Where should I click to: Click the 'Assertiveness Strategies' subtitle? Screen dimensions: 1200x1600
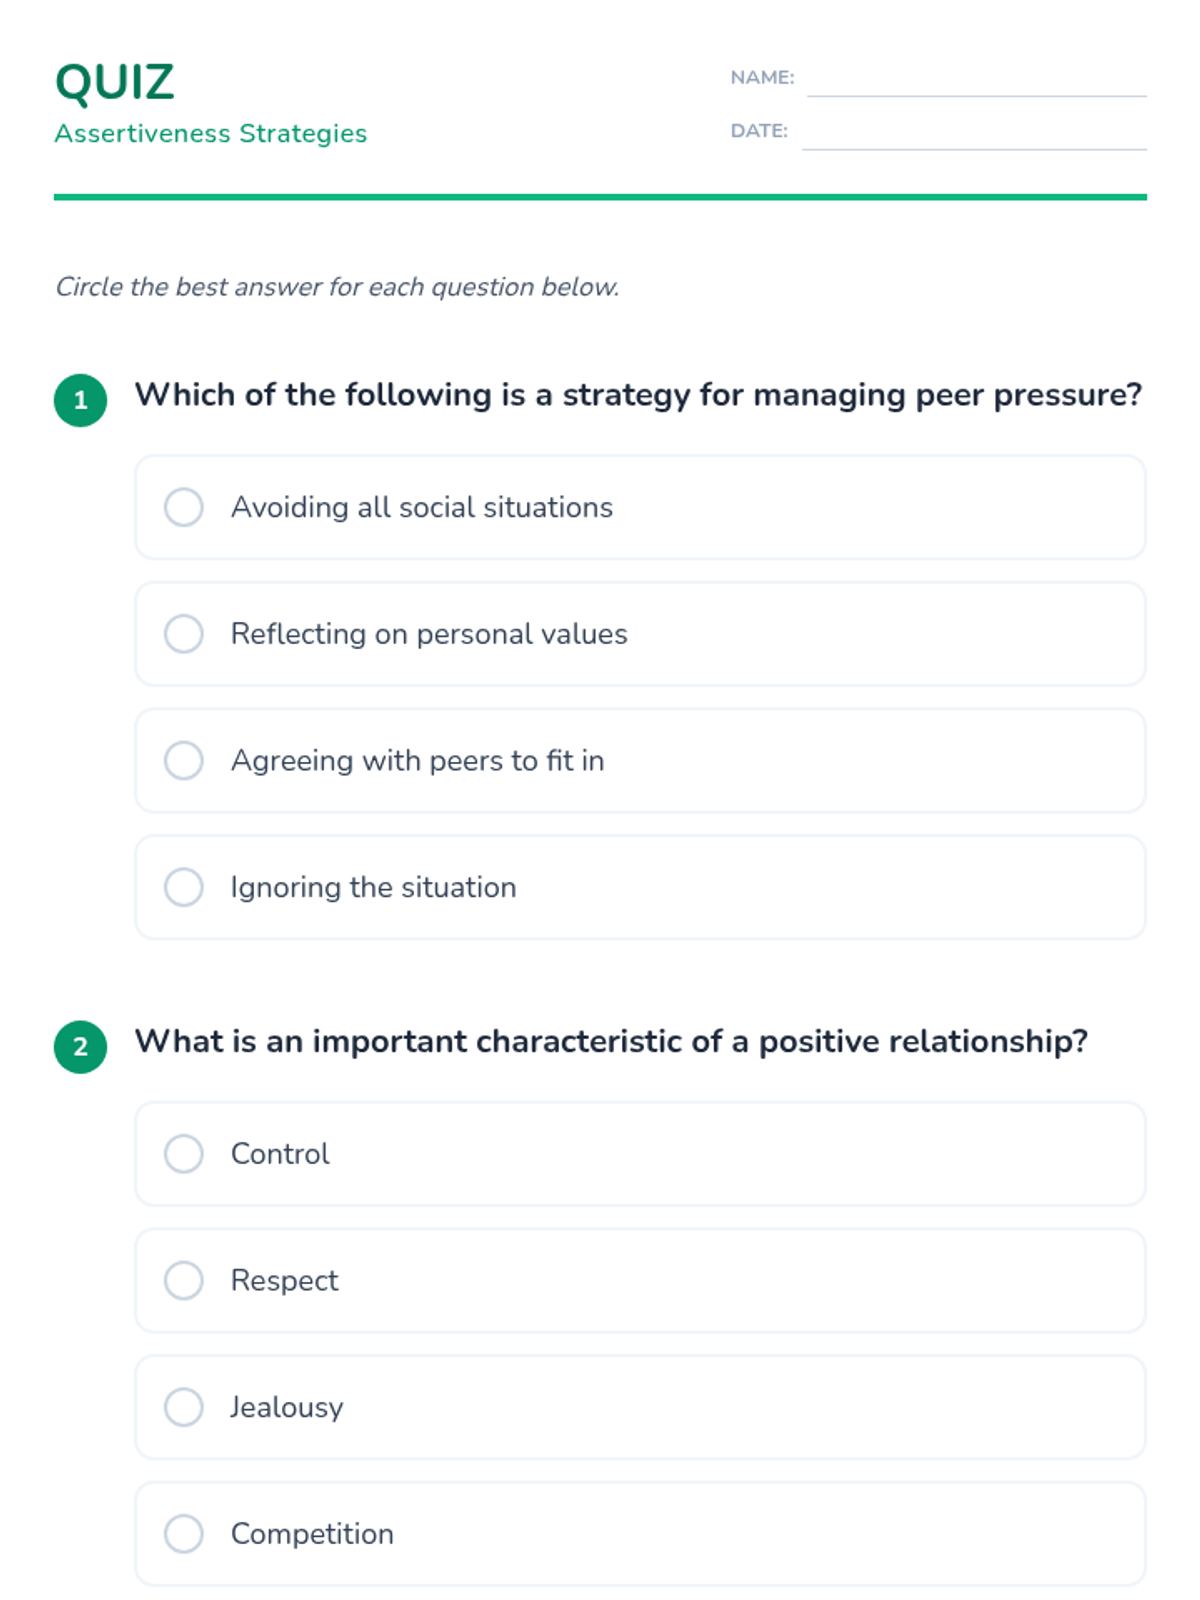(x=211, y=133)
